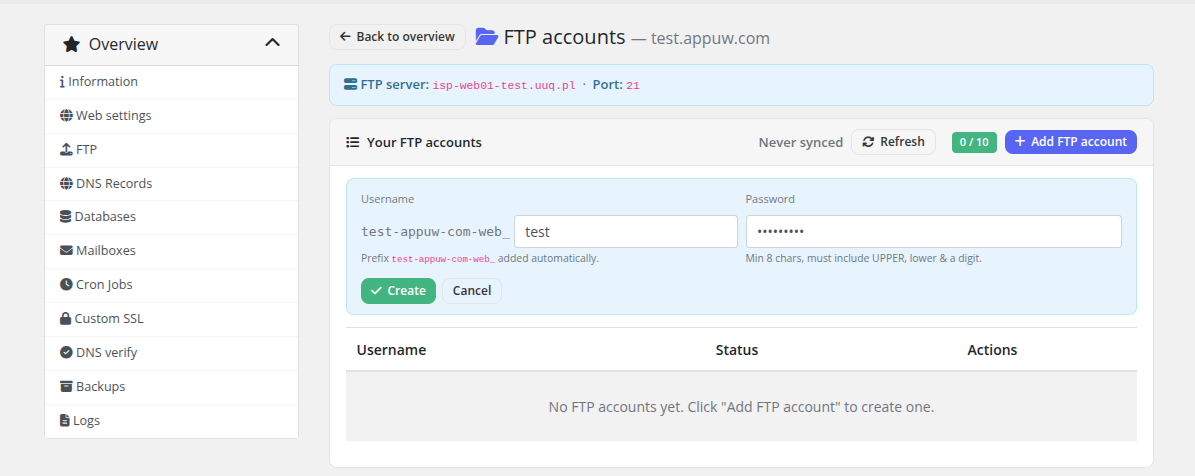Click the pink prefix code in hint
Image resolution: width=1195 pixels, height=476 pixels.
click(443, 259)
